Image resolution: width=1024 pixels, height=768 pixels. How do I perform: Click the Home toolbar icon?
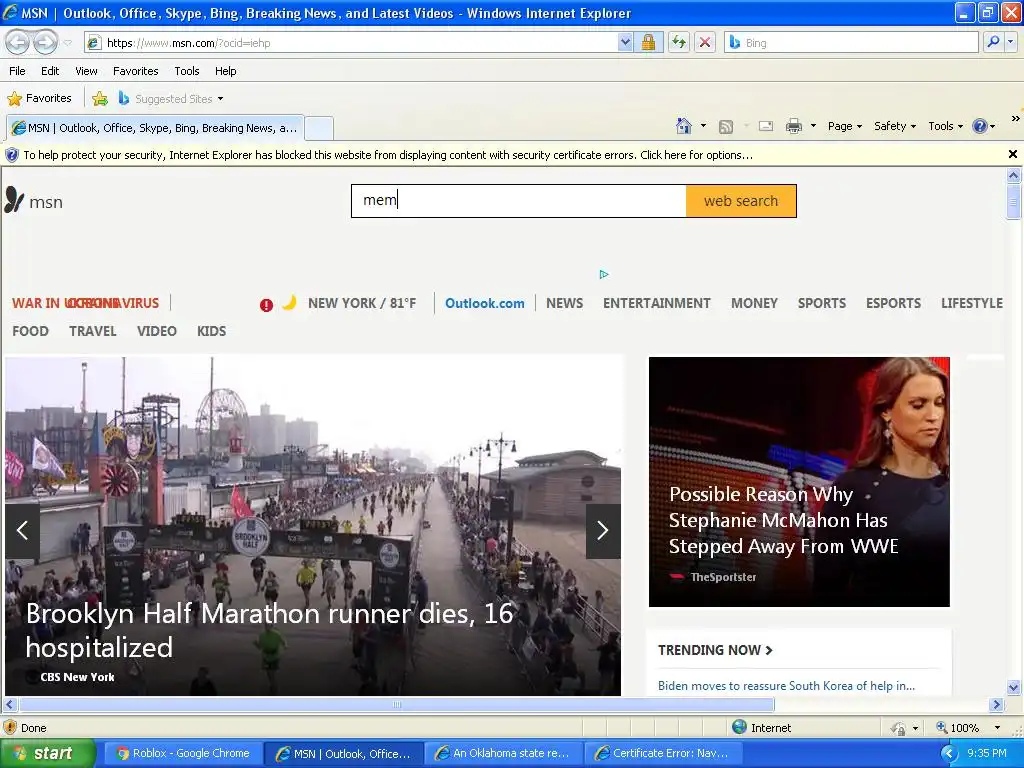(684, 125)
